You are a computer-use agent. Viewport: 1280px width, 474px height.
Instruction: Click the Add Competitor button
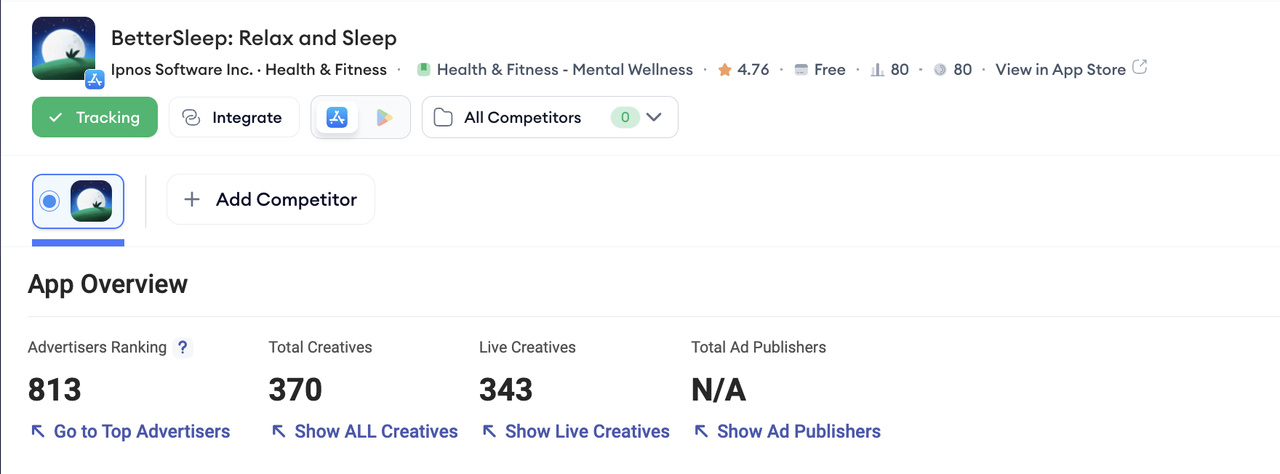point(271,199)
